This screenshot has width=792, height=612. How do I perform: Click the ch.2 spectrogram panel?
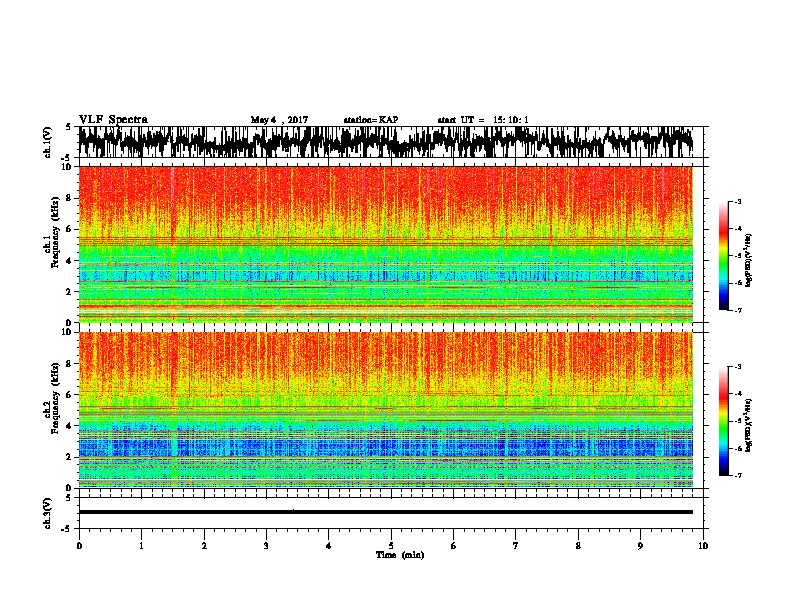point(386,410)
